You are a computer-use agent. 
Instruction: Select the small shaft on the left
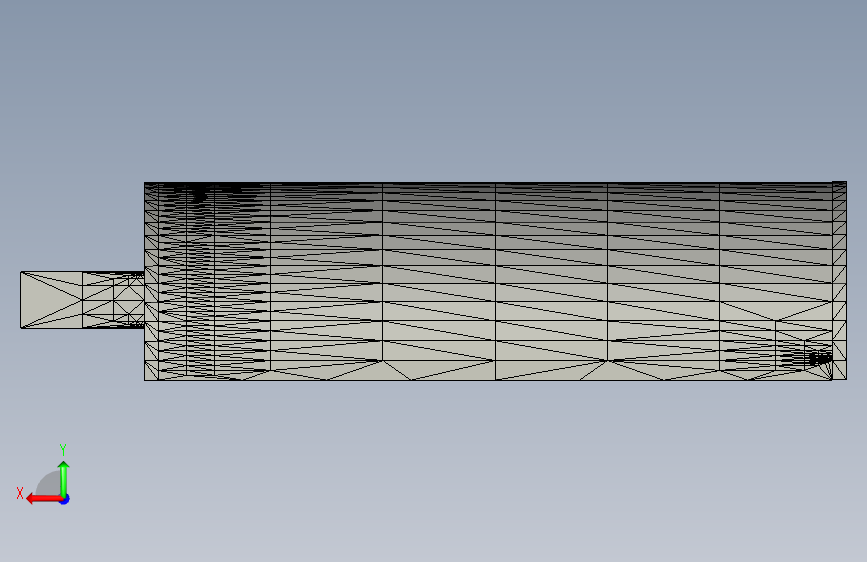[x=82, y=300]
